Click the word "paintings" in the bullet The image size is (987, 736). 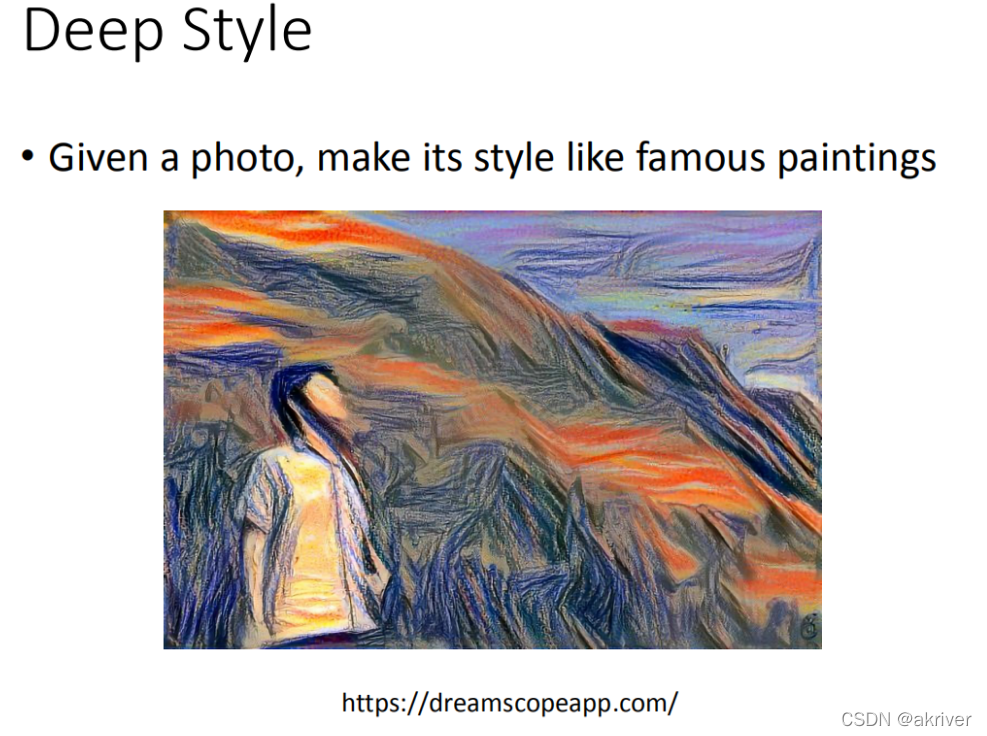tap(857, 157)
